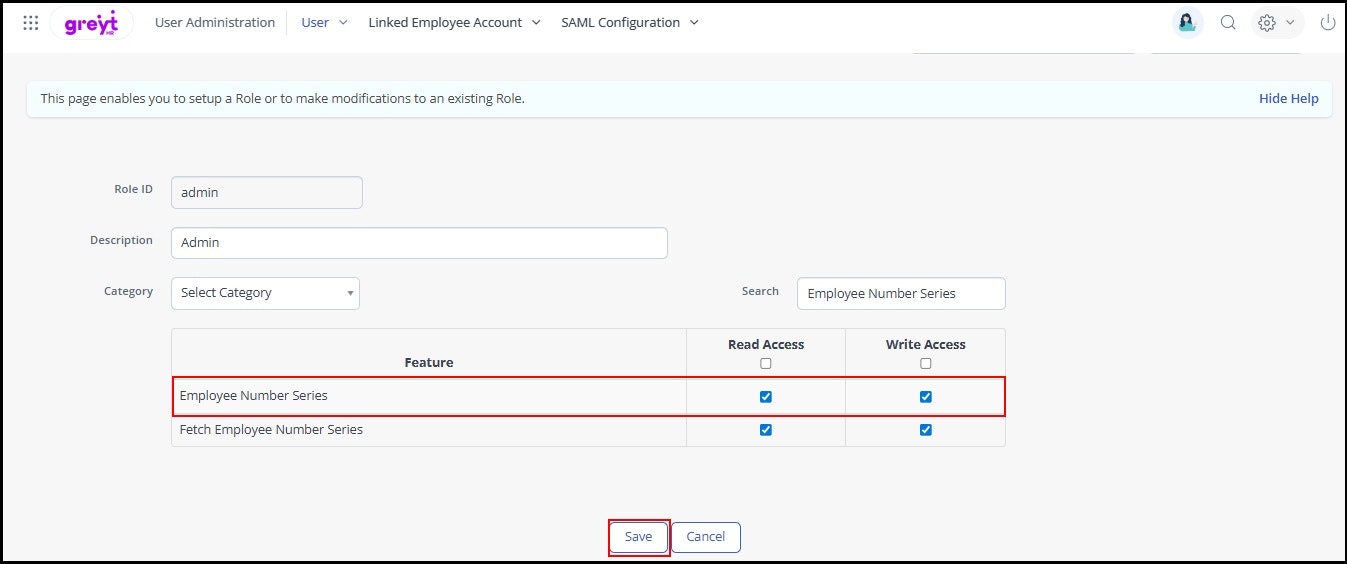Toggle Read Access for Employee Number Series

pyautogui.click(x=766, y=397)
